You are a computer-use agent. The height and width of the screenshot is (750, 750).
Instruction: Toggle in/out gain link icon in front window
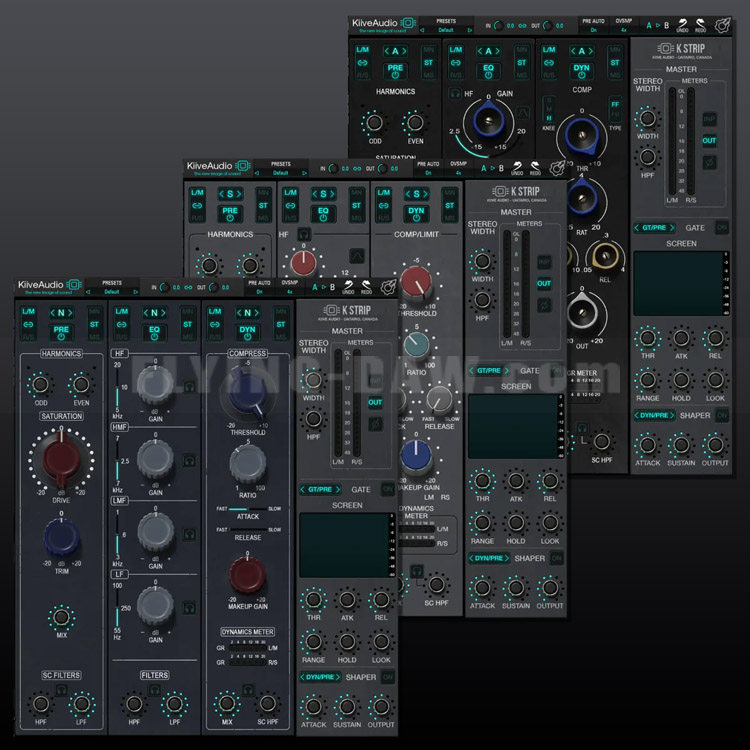[188, 287]
